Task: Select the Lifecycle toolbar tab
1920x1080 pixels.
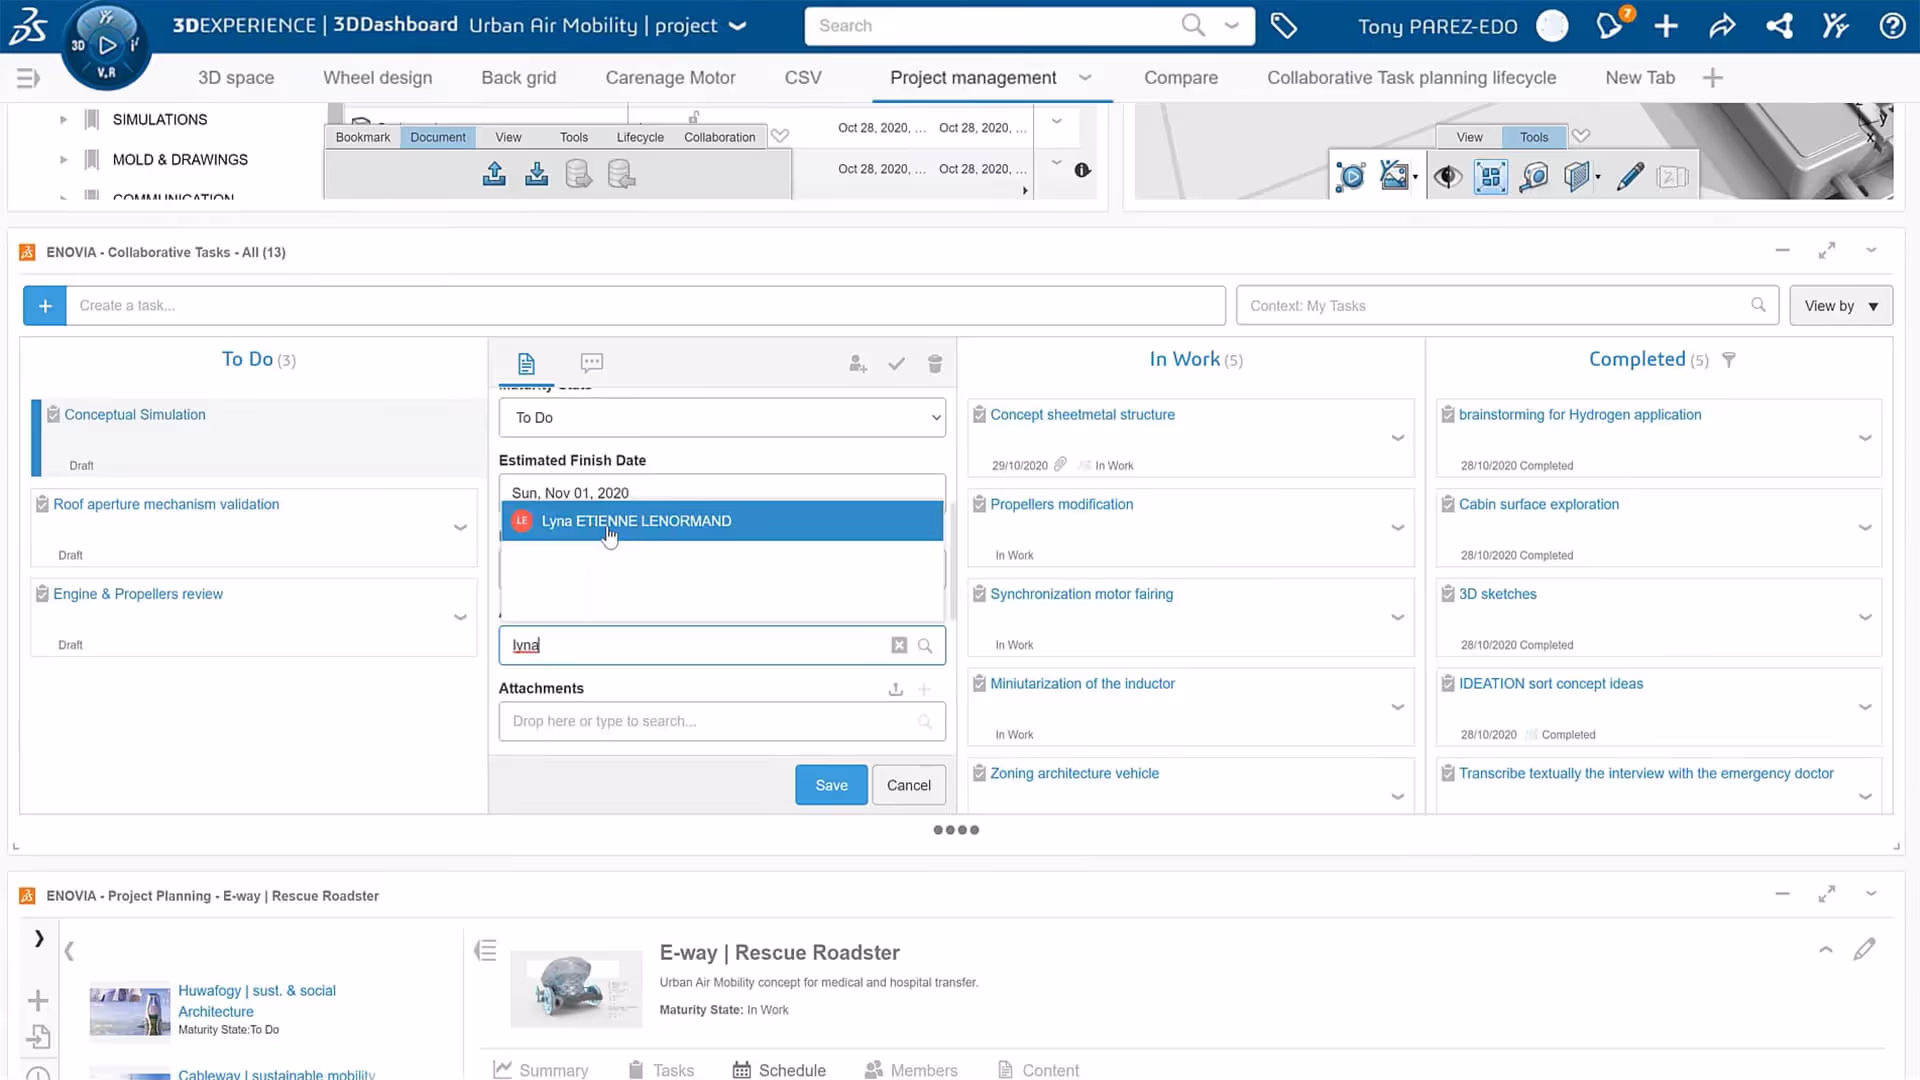Action: click(x=640, y=137)
